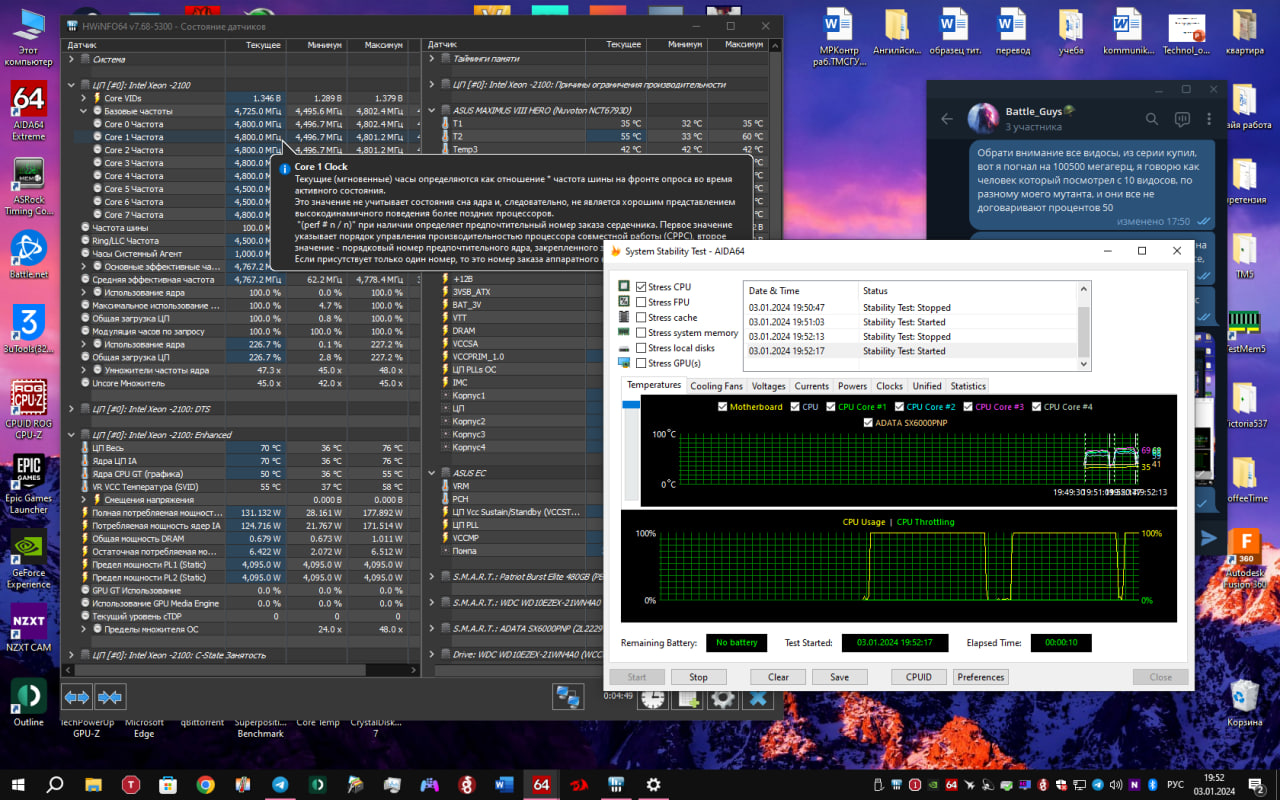Launch Epic Games Launcher desktop icon
Image resolution: width=1280 pixels, height=800 pixels.
tap(29, 485)
